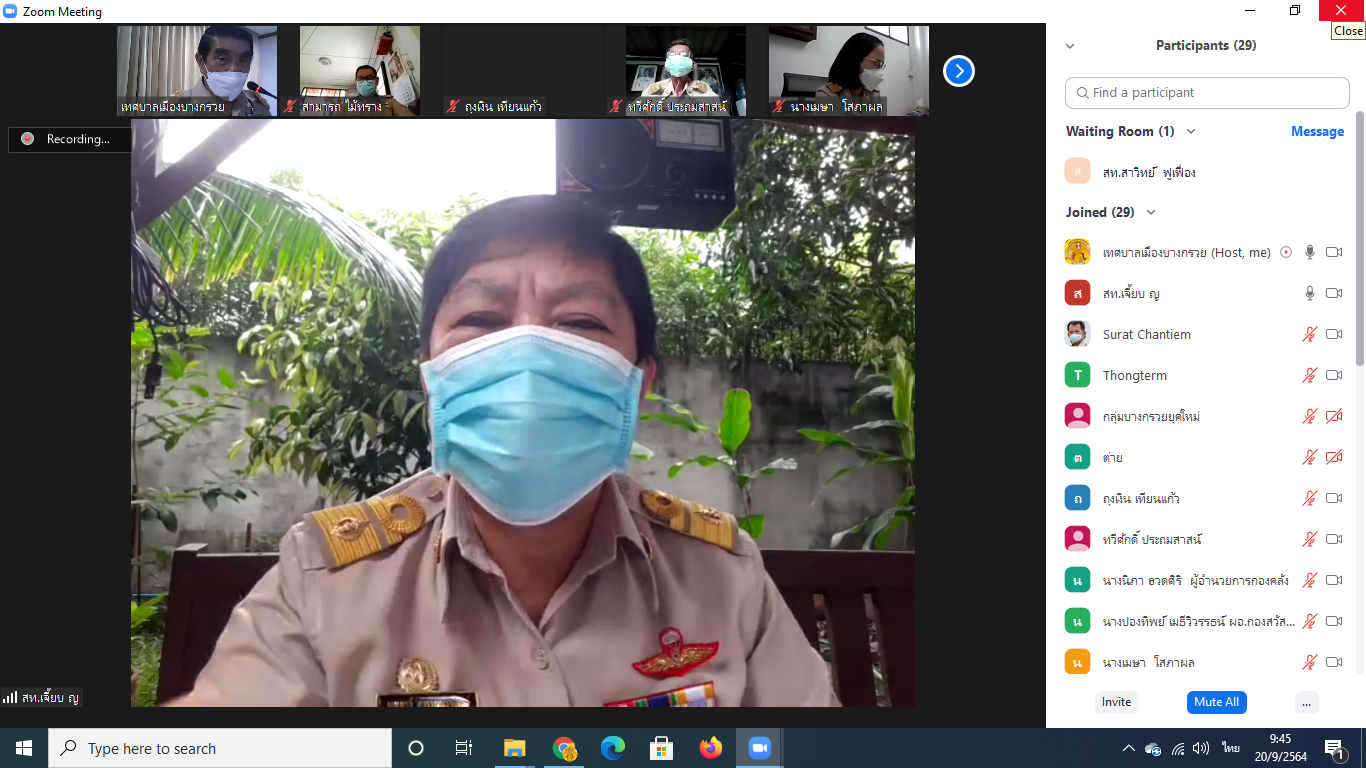Collapse the Participants panel chevron
This screenshot has height=768, width=1366.
coord(1070,46)
